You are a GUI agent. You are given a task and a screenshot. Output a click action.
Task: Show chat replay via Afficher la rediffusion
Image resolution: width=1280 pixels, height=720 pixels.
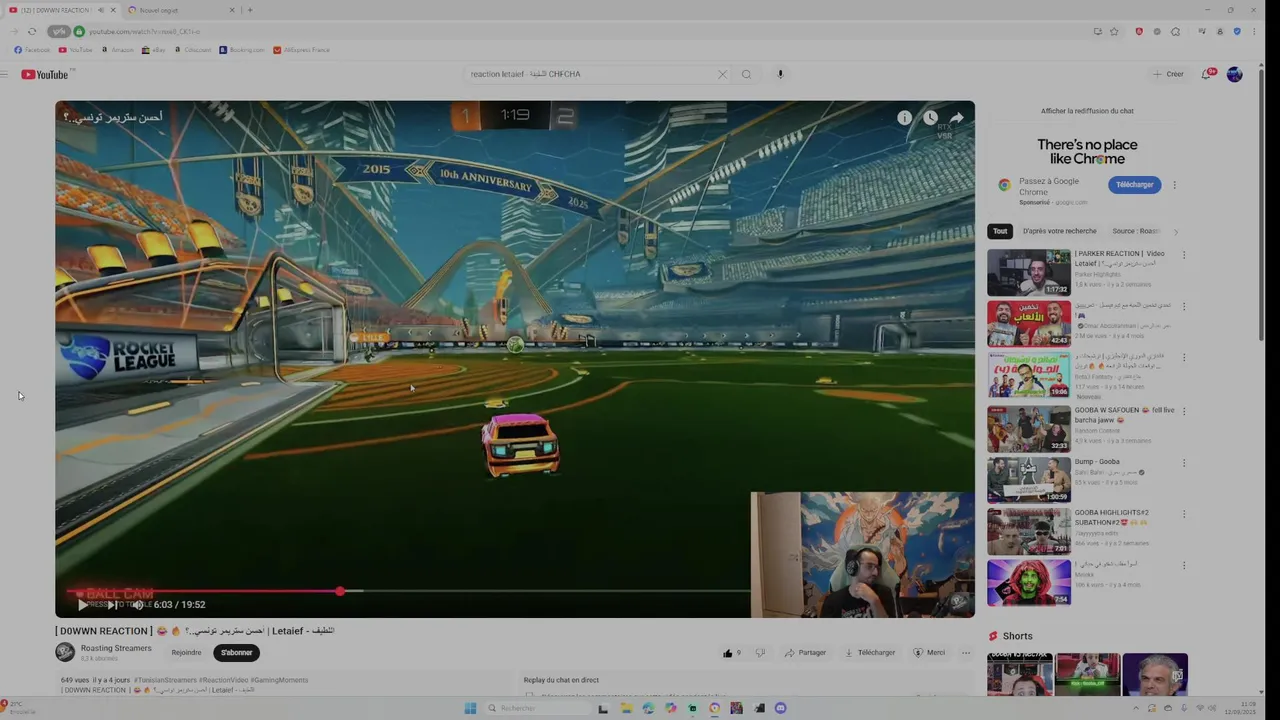coord(1087,111)
